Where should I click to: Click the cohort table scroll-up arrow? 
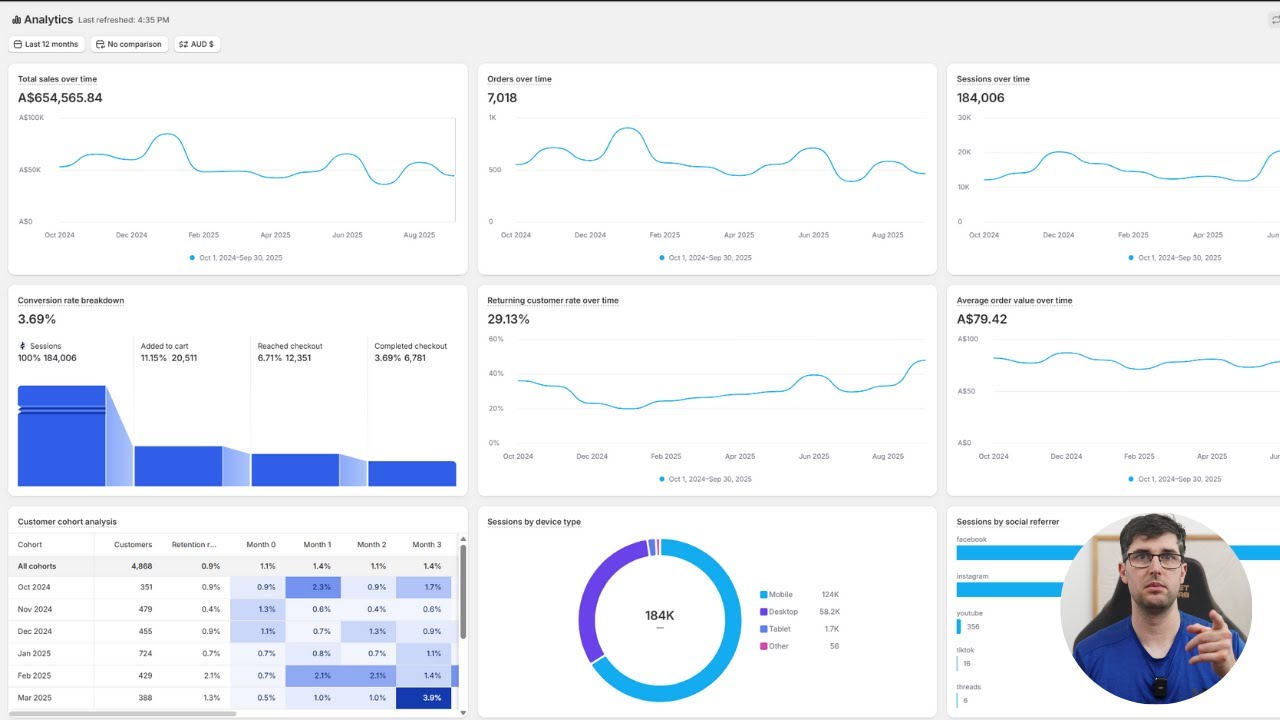(463, 538)
